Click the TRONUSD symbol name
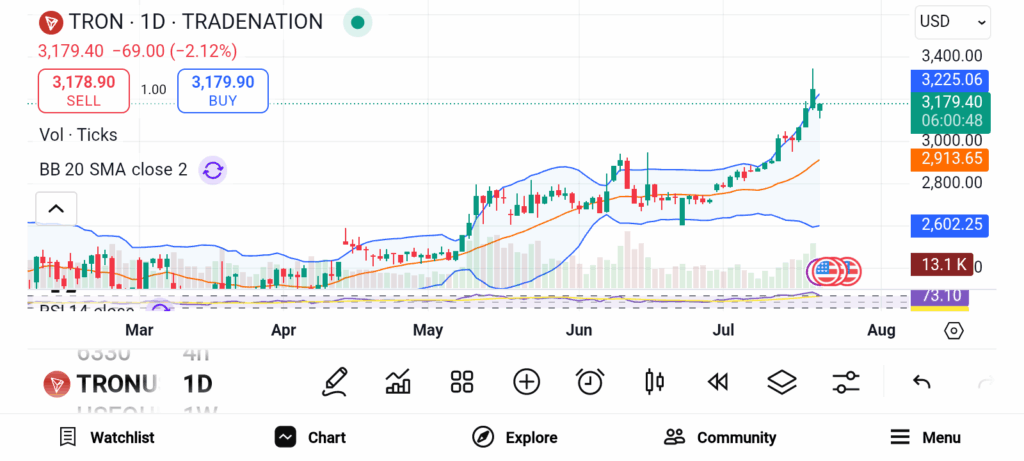 point(118,384)
